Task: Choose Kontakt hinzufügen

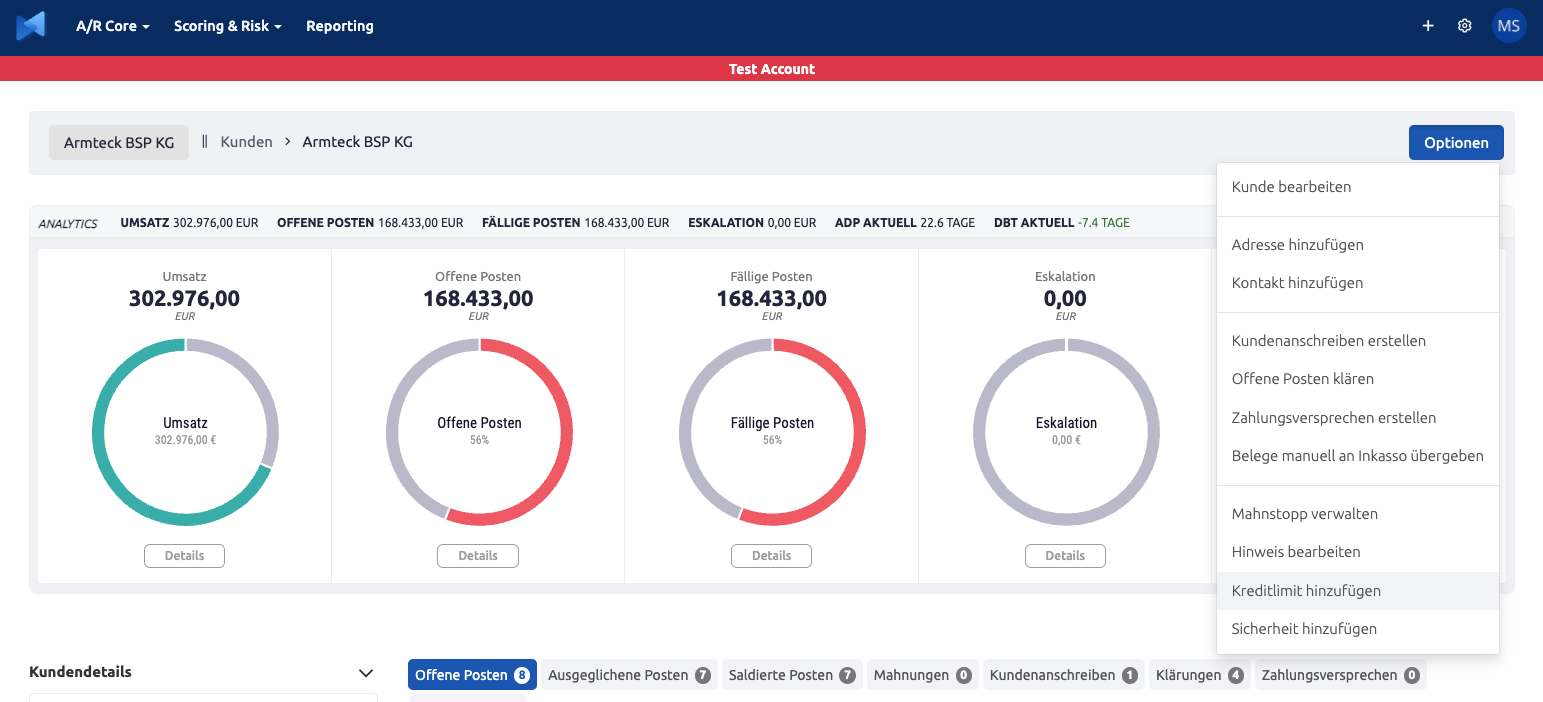Action: [1358, 283]
